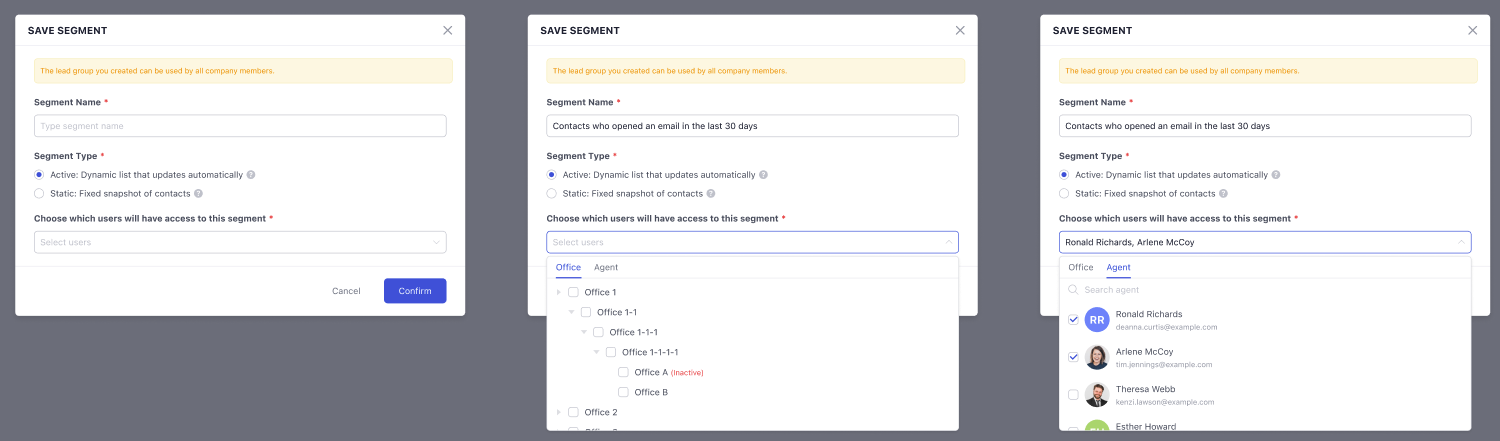
Task: Click Ronald Richards' RR initials avatar
Action: (x=1097, y=320)
